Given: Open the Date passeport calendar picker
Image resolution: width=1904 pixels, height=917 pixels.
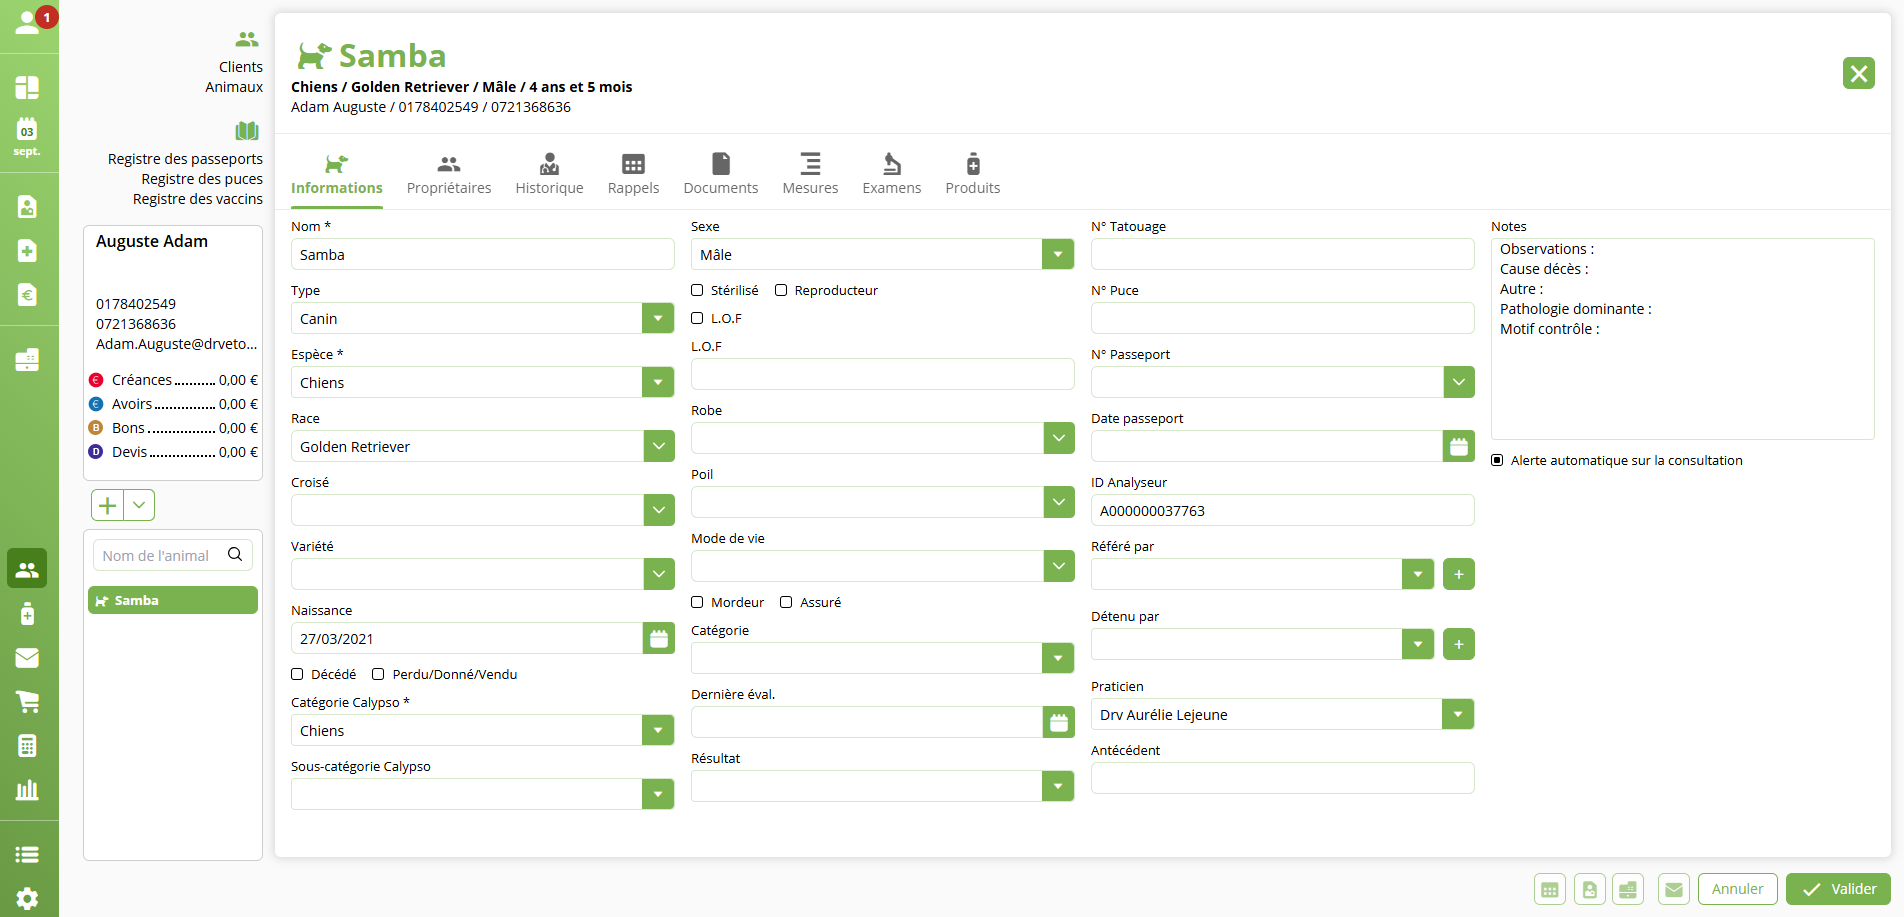Looking at the screenshot, I should [x=1458, y=446].
